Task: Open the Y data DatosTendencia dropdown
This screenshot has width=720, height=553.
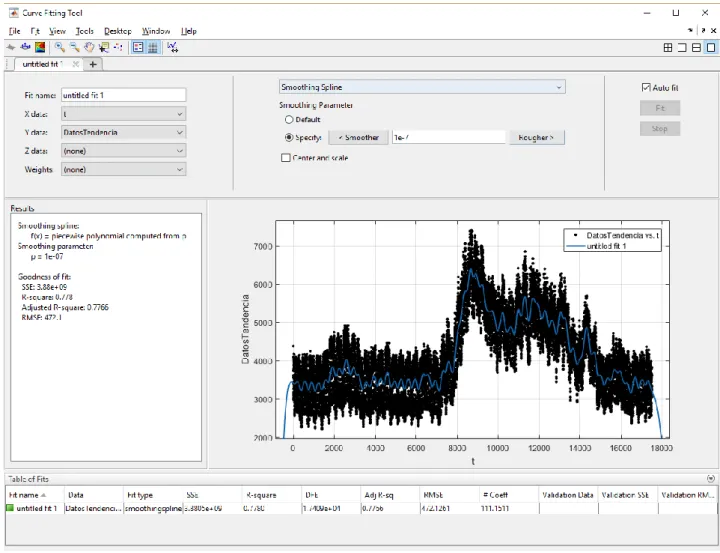Action: tap(124, 132)
